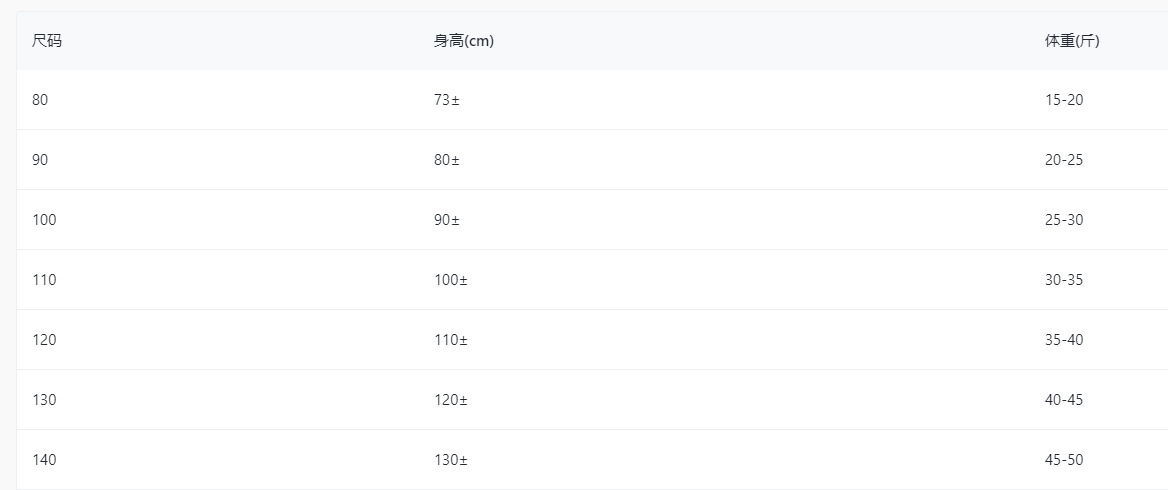The image size is (1168, 490).
Task: Click the 尺码 column header
Action: 48,41
